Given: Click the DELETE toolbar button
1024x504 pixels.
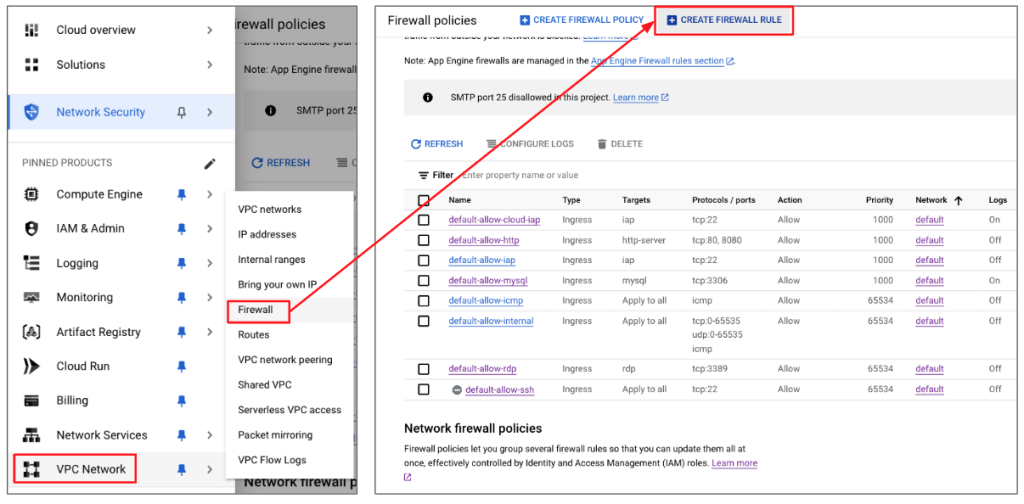Looking at the screenshot, I should [x=620, y=144].
